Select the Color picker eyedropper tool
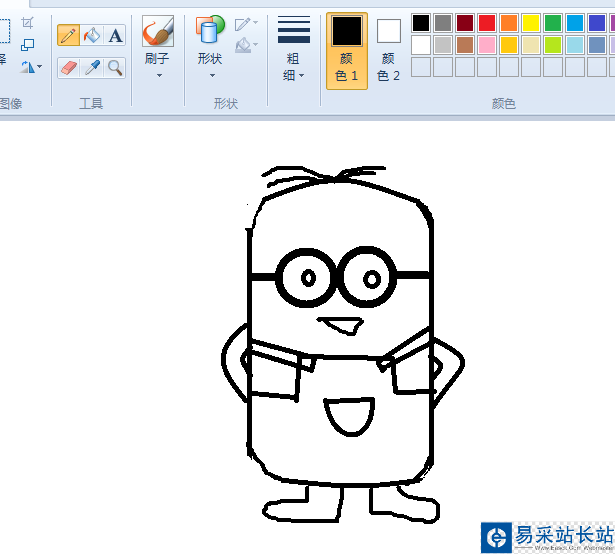Screen dimensions: 615x554 (92, 68)
